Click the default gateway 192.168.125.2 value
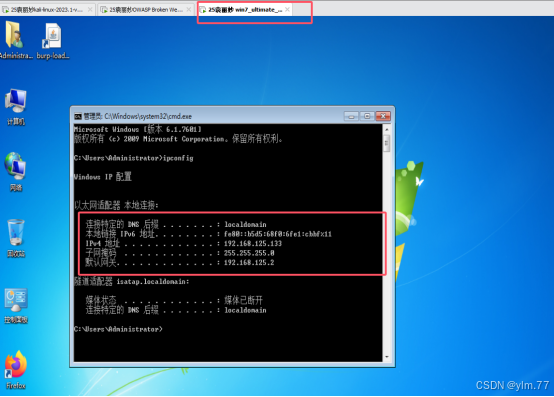 point(249,262)
